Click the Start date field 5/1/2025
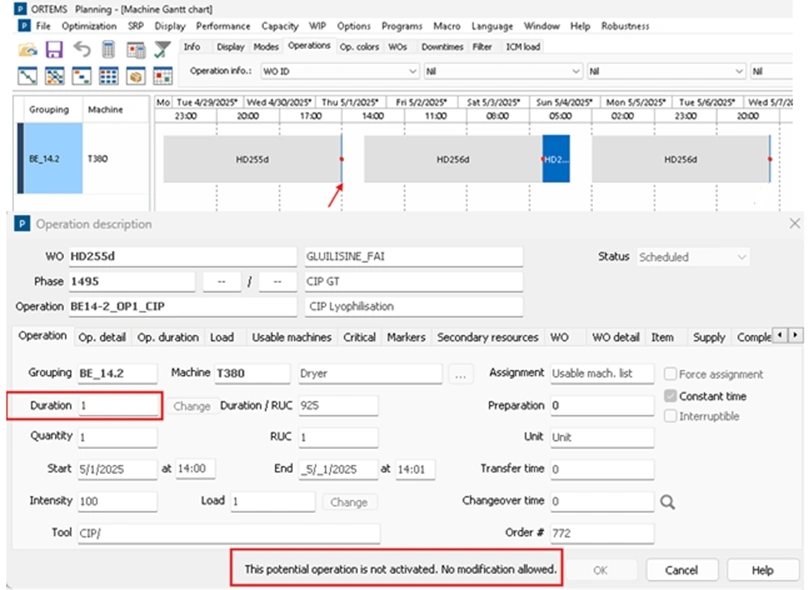809x590 pixels. (117, 469)
